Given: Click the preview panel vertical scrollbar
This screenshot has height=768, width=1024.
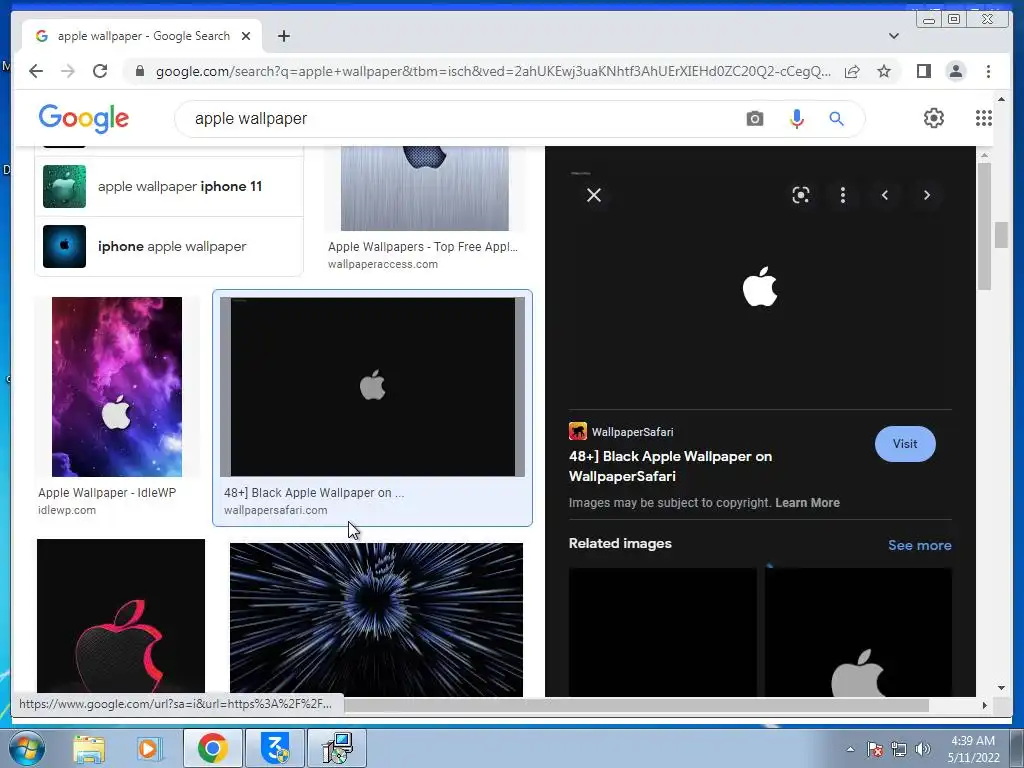Looking at the screenshot, I should (x=984, y=225).
